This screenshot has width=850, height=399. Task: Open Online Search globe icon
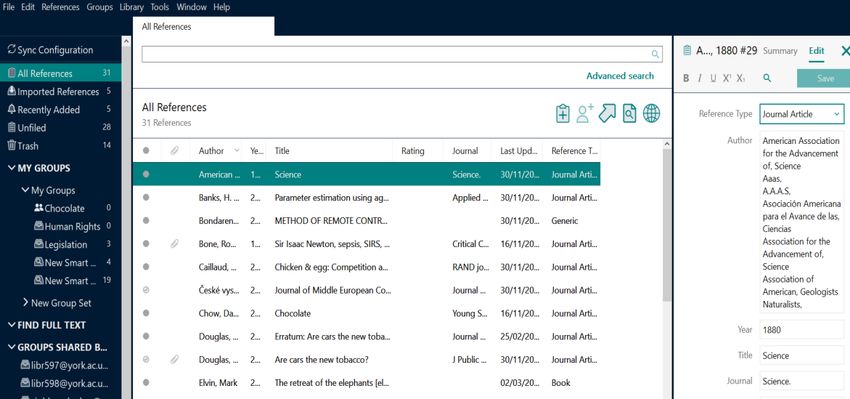pyautogui.click(x=651, y=113)
